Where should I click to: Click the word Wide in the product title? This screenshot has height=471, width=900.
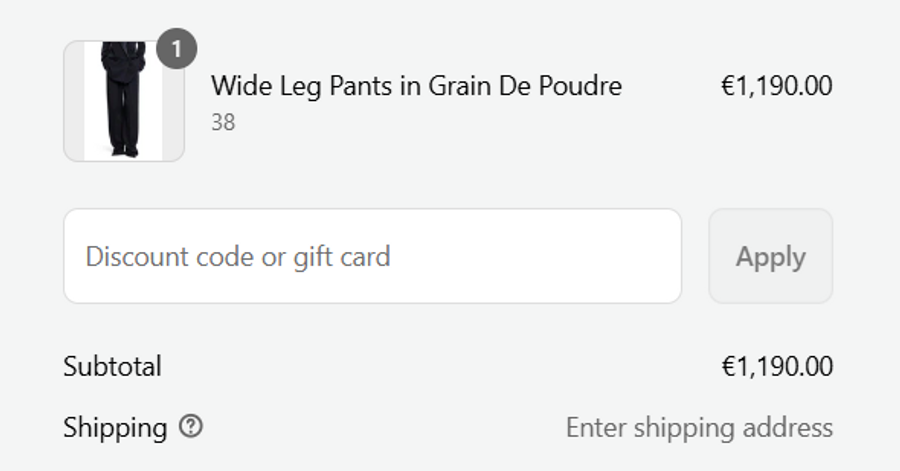pyautogui.click(x=236, y=86)
